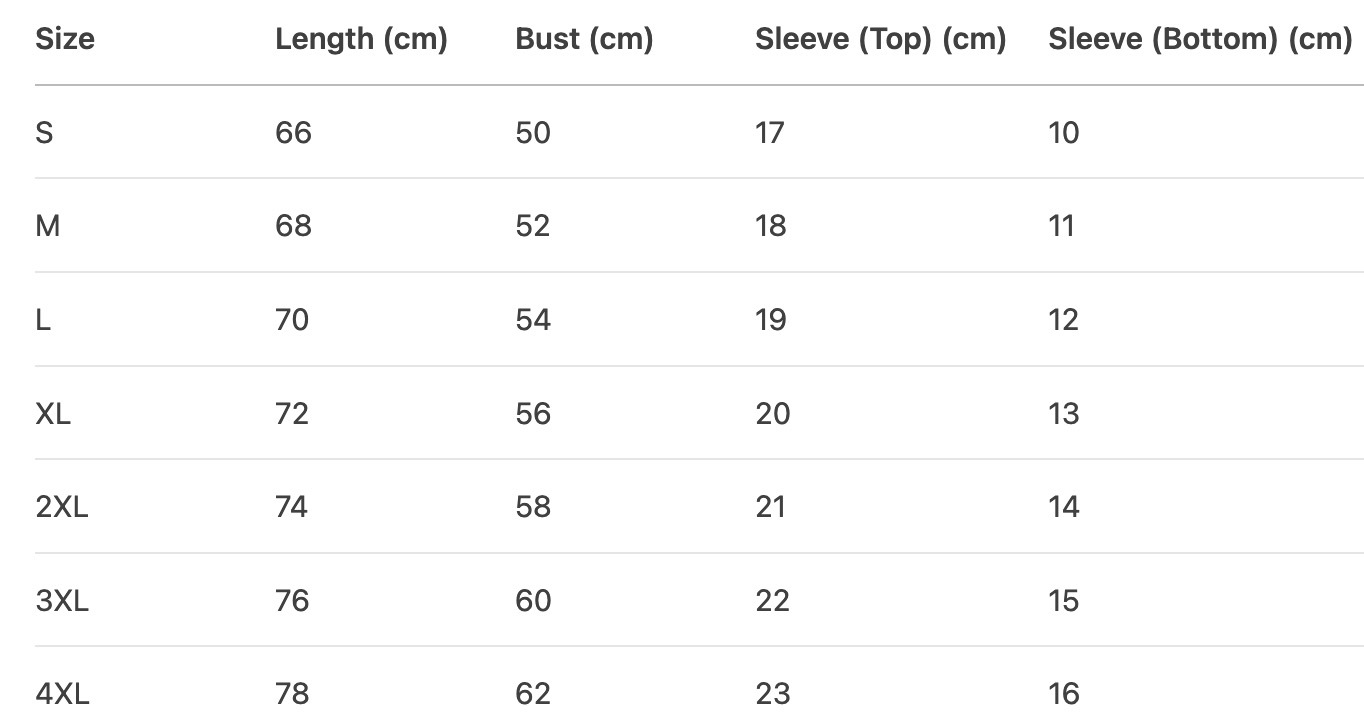Click the Sleeve (Bottom) (cm) header
This screenshot has height=726, width=1364.
pos(1200,39)
